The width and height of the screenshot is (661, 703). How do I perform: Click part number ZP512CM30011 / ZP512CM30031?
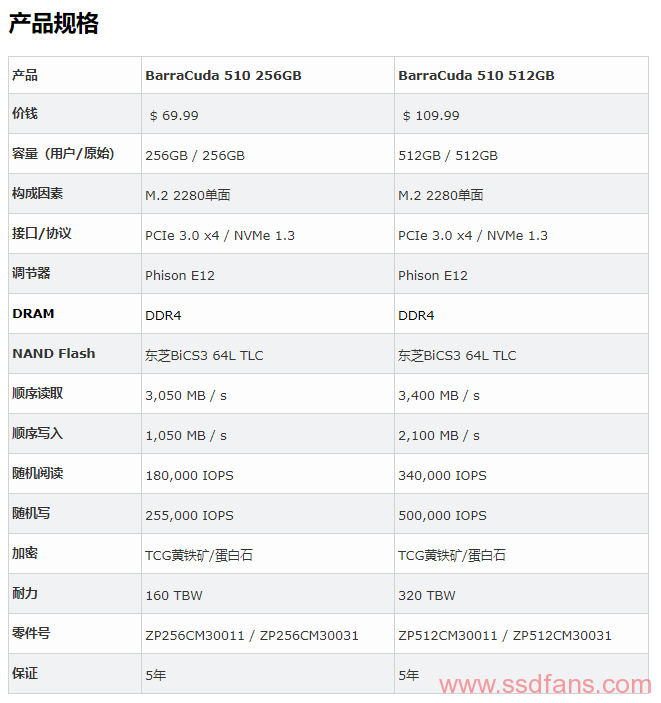505,635
